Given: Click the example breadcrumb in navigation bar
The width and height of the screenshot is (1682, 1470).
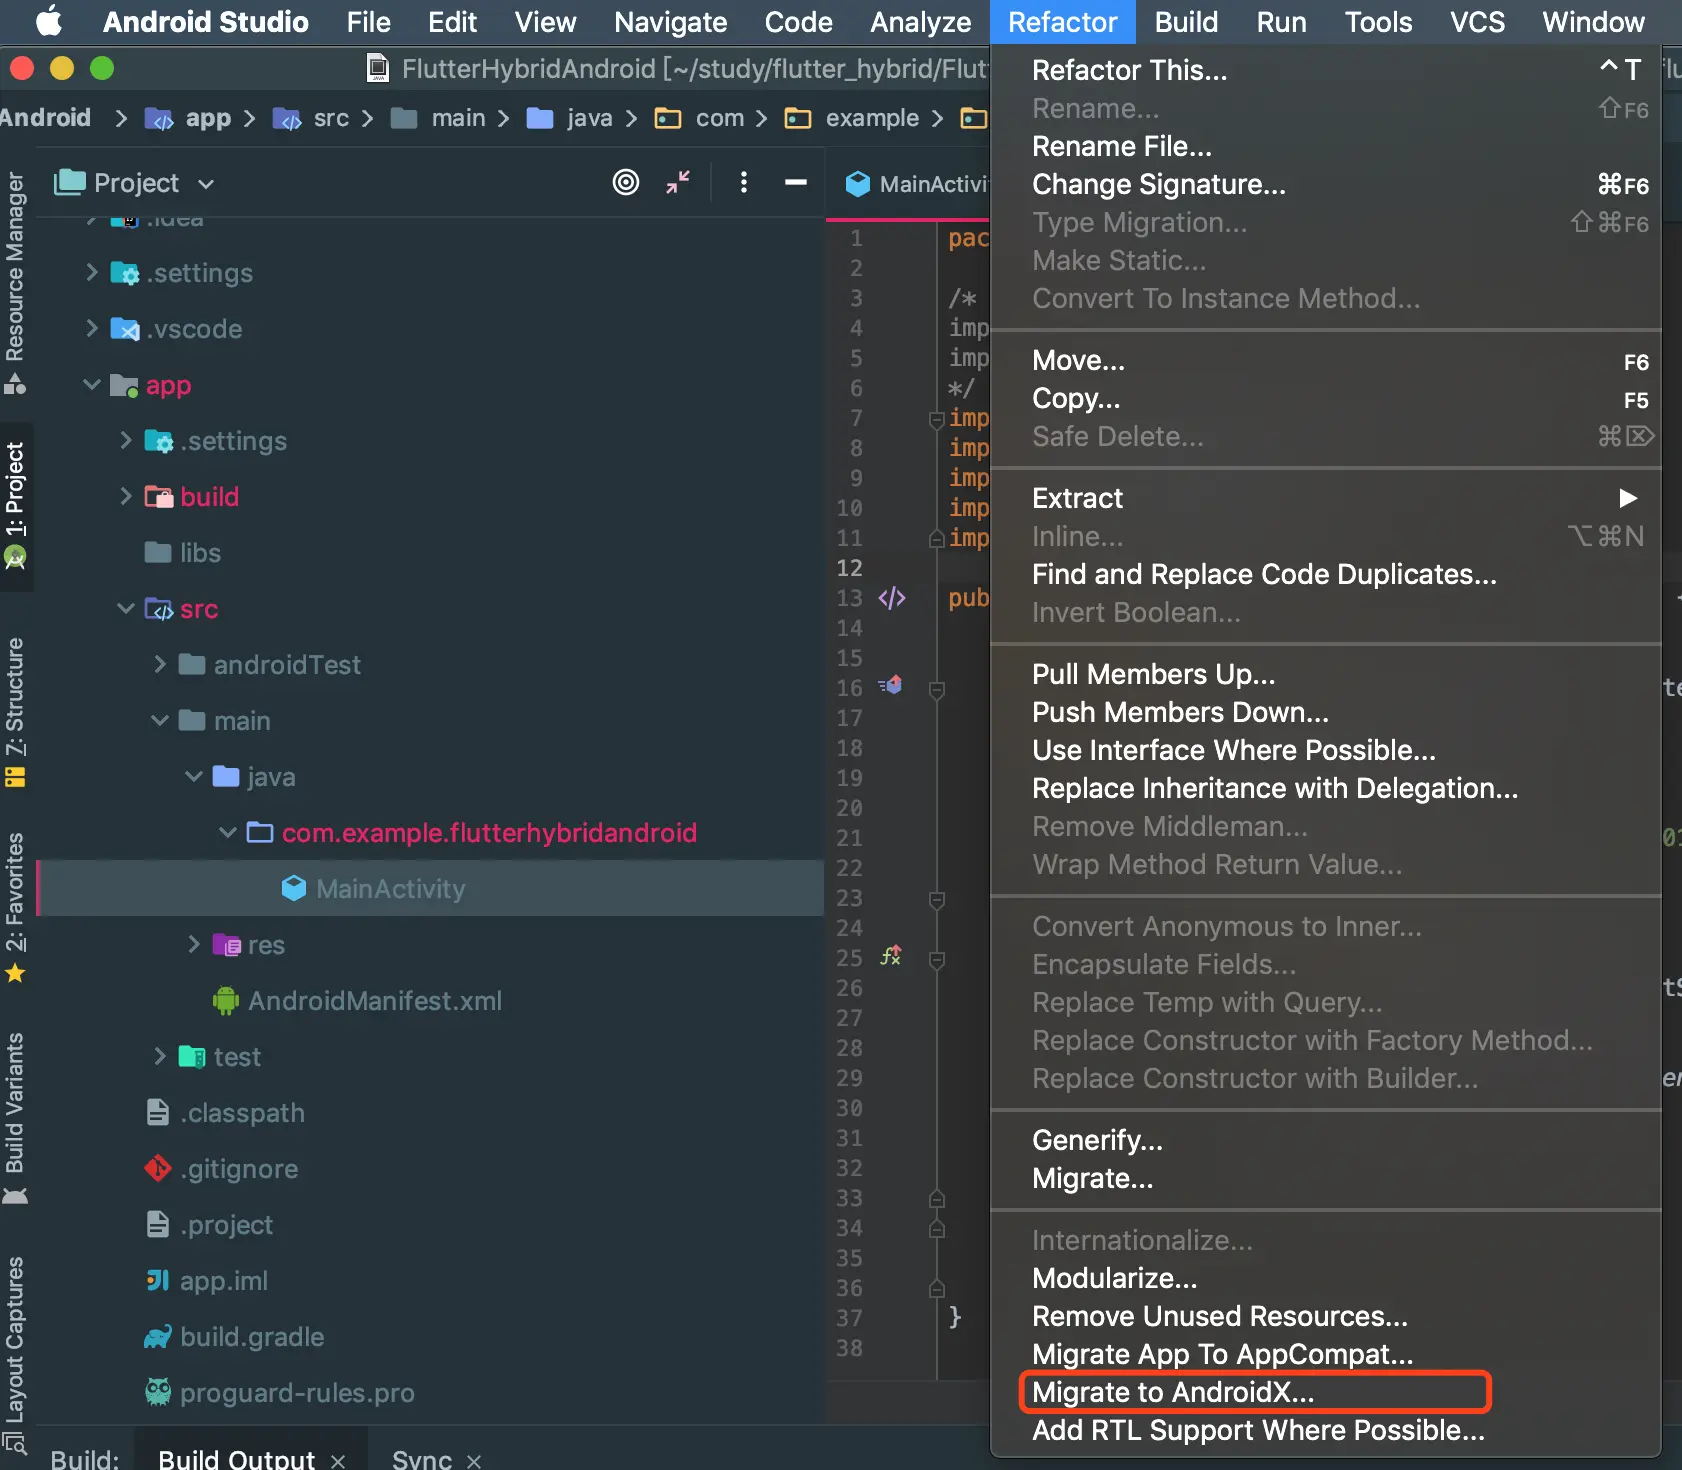Looking at the screenshot, I should click(x=851, y=118).
